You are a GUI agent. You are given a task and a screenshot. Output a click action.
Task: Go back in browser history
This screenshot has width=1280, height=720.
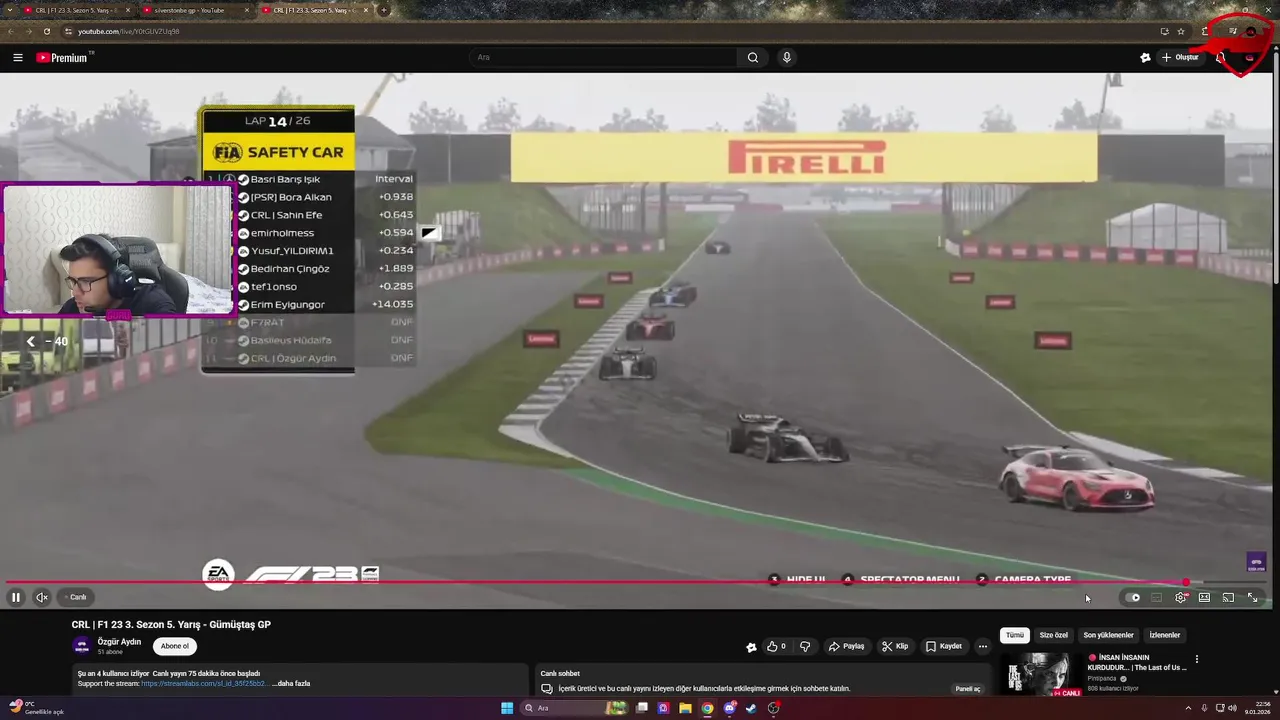click(11, 31)
